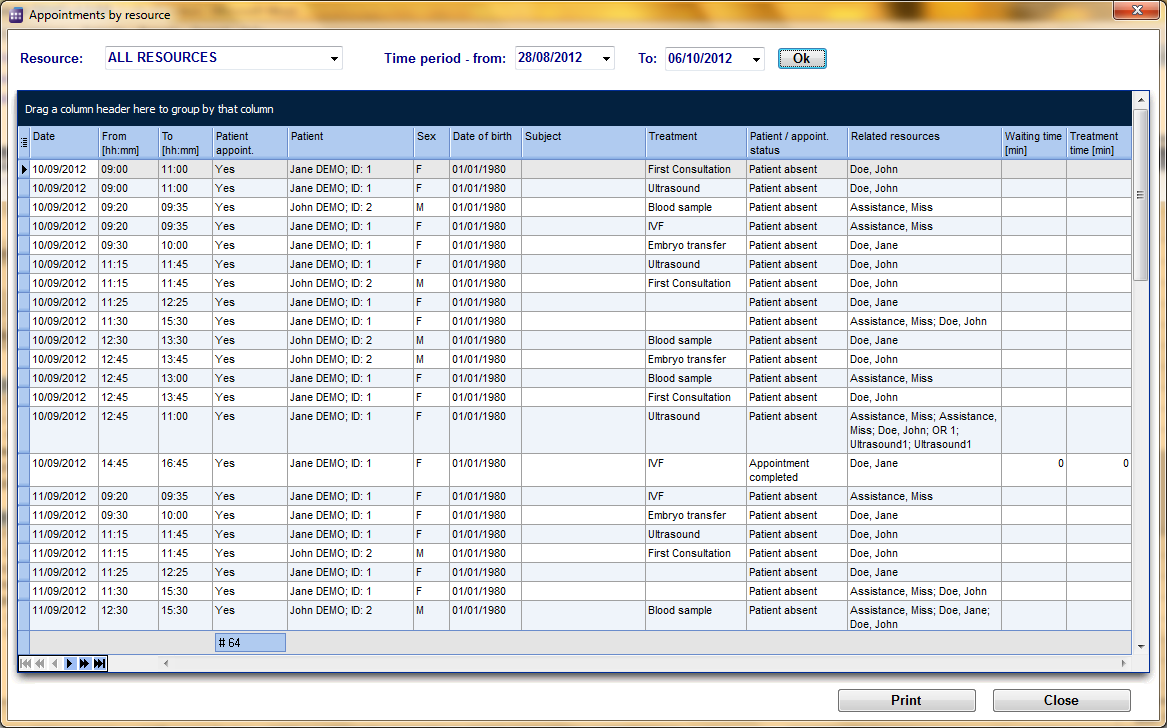Click 11/09/2012 09:20 IVF treatment cell
This screenshot has height=728, width=1167.
coord(696,496)
